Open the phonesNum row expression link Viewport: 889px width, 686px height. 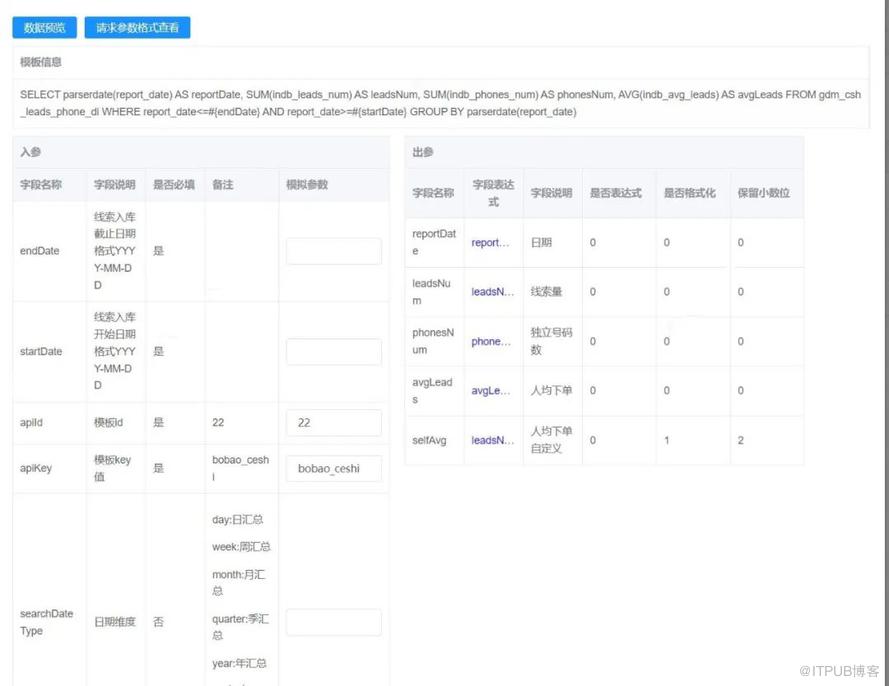(x=491, y=341)
